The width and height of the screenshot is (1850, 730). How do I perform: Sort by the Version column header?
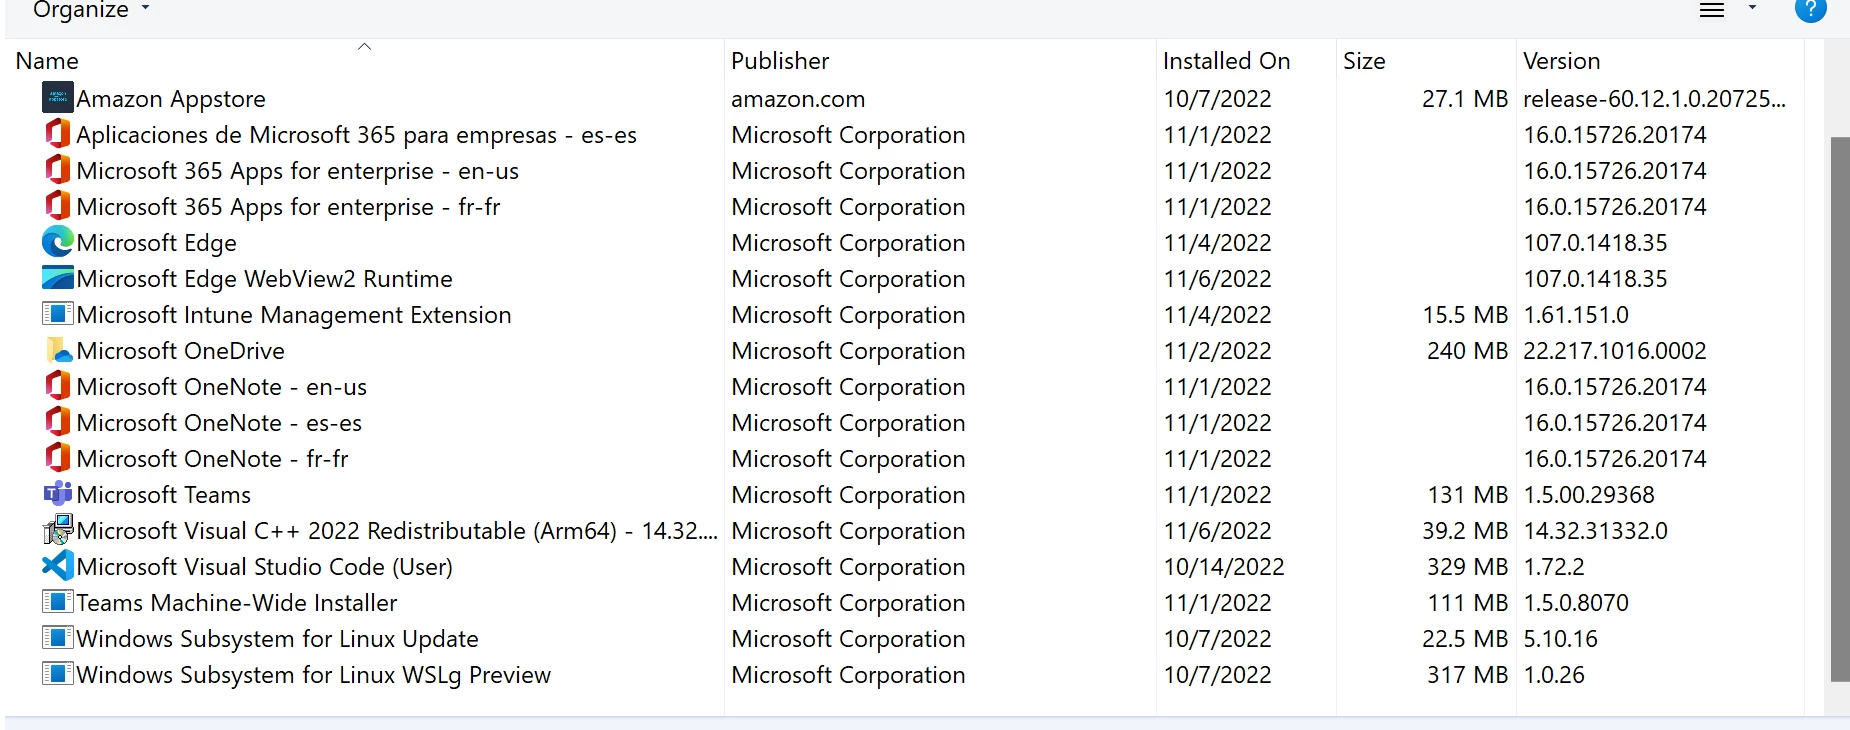[1561, 61]
